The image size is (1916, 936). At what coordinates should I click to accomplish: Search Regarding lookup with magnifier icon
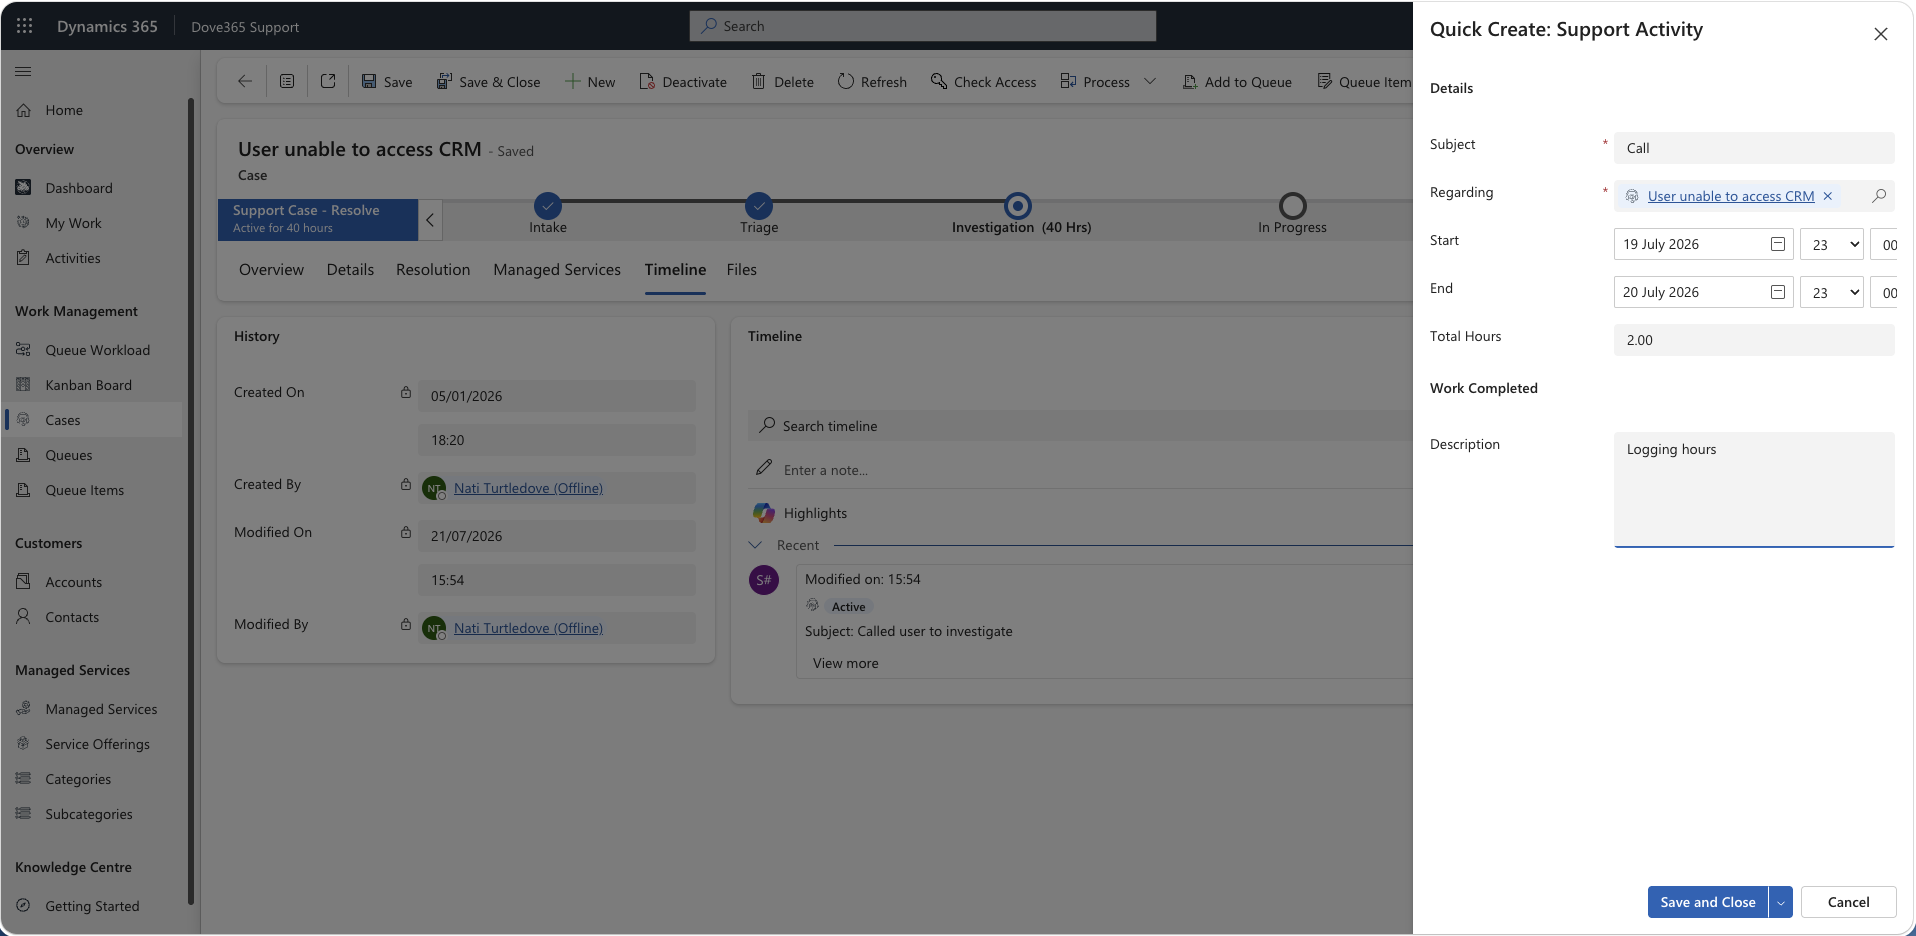1879,196
